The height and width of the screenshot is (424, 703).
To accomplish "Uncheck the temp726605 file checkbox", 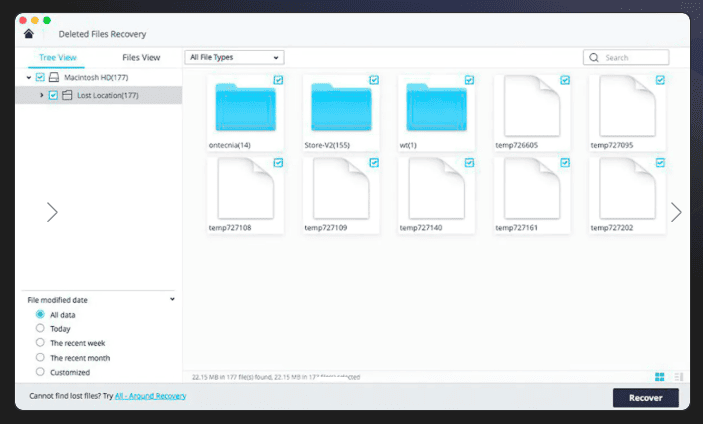I will (565, 80).
